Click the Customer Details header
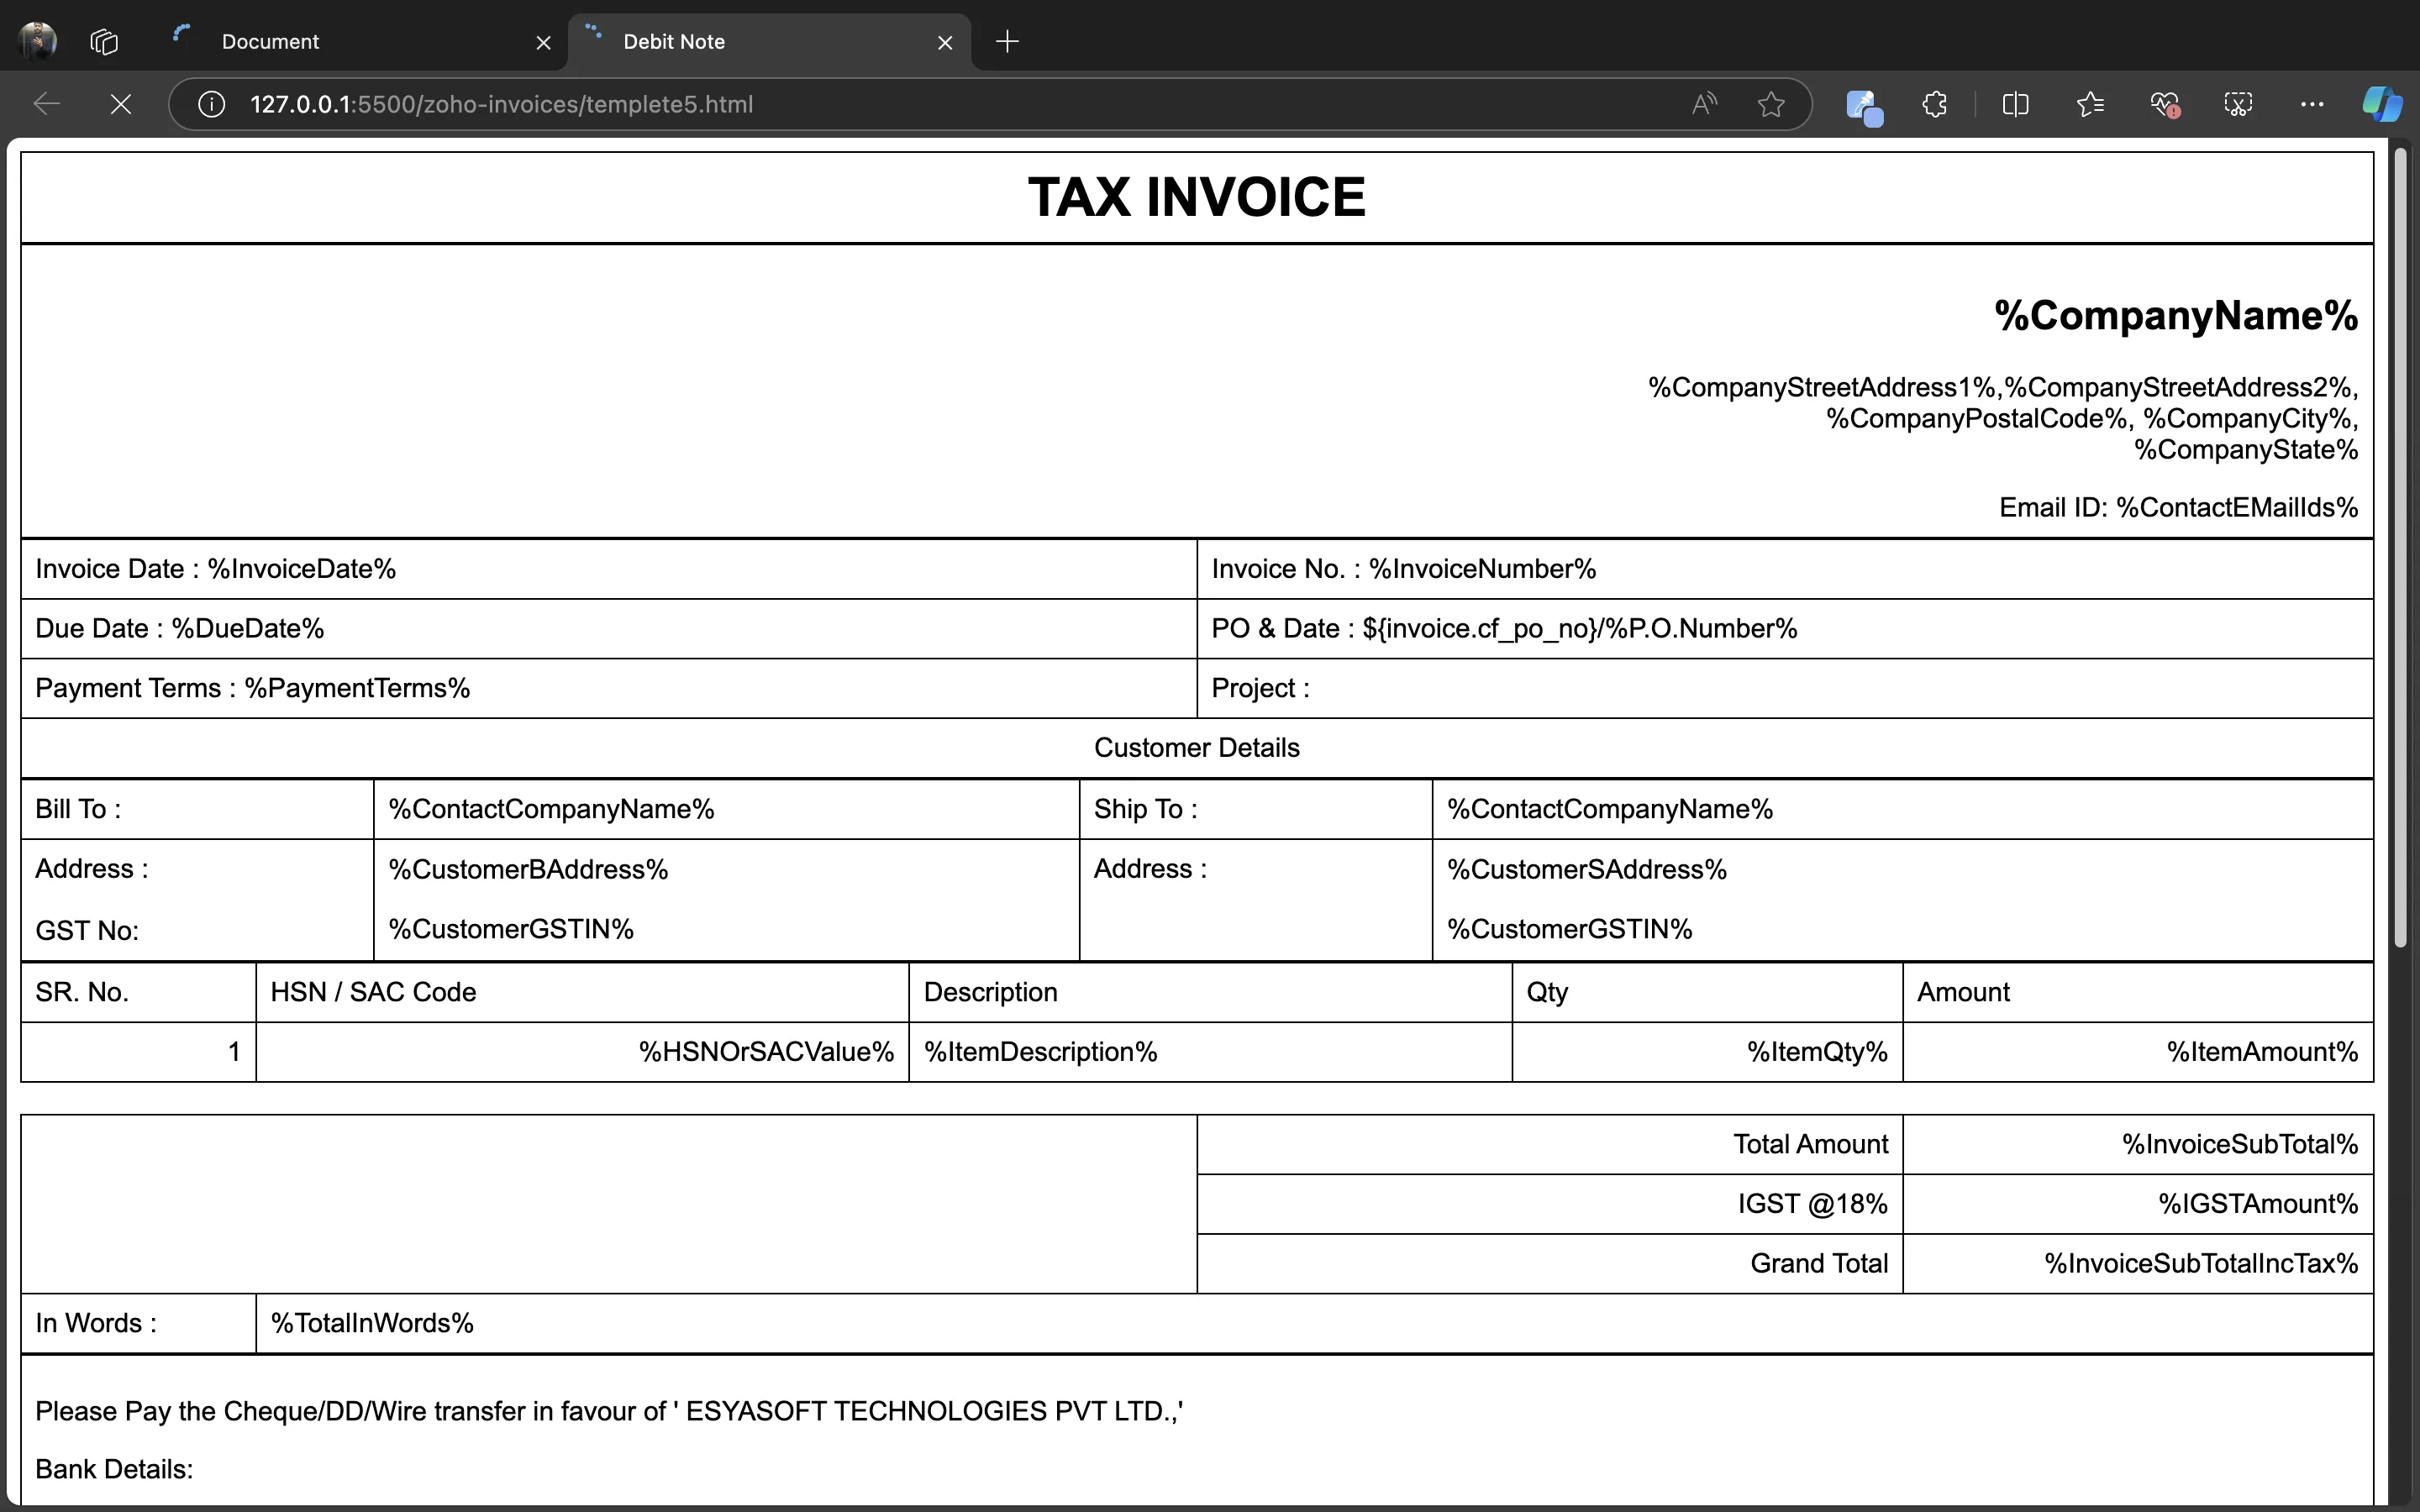The width and height of the screenshot is (2420, 1512). (x=1197, y=748)
